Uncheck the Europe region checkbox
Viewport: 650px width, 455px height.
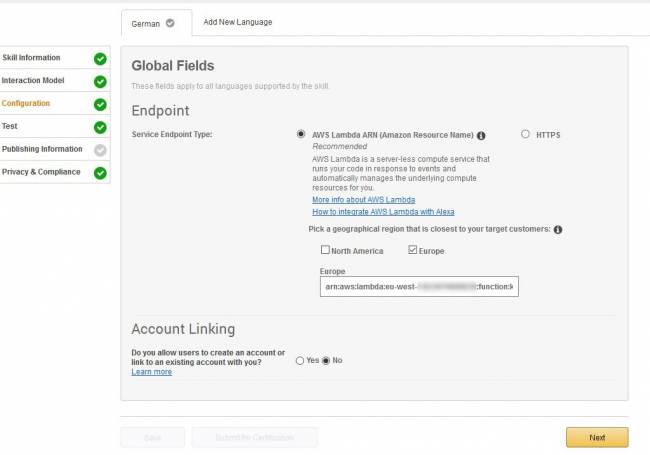click(412, 251)
